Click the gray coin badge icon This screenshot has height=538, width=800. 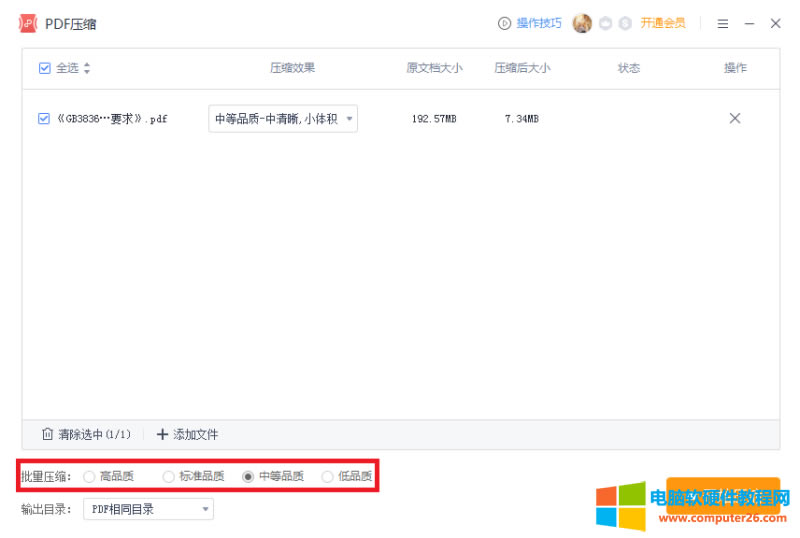tap(625, 23)
